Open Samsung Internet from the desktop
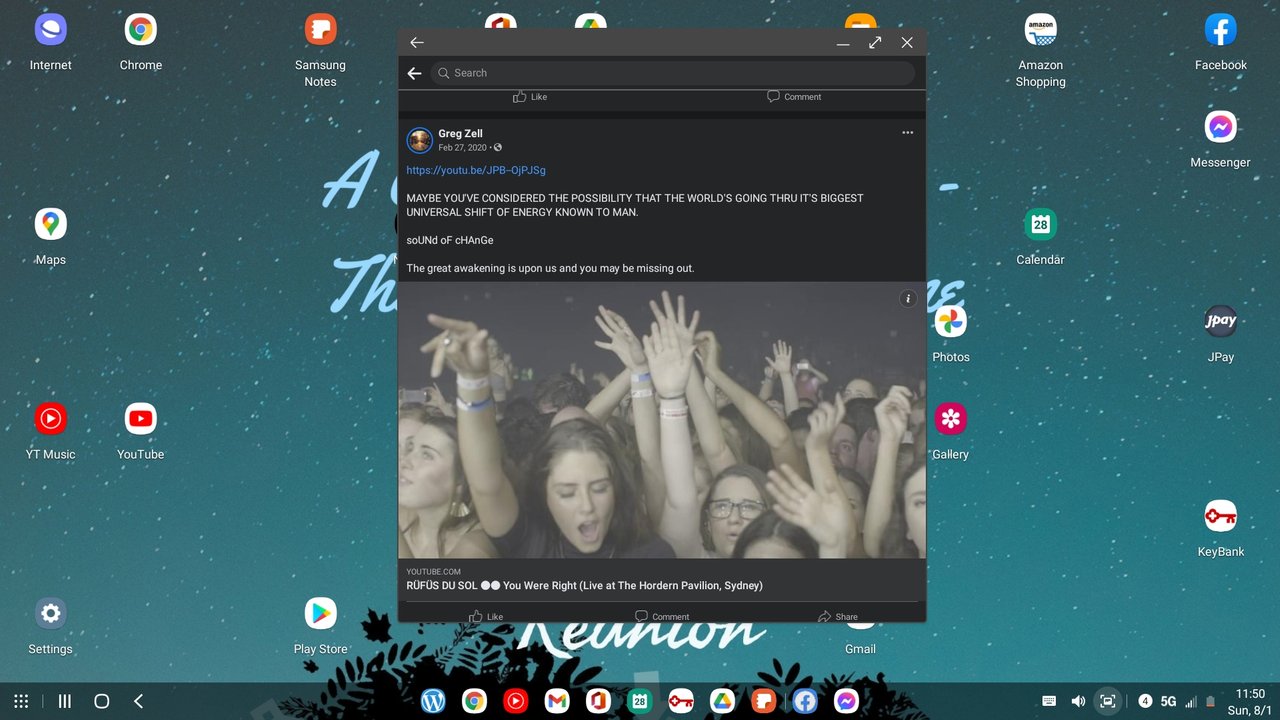 pos(50,30)
